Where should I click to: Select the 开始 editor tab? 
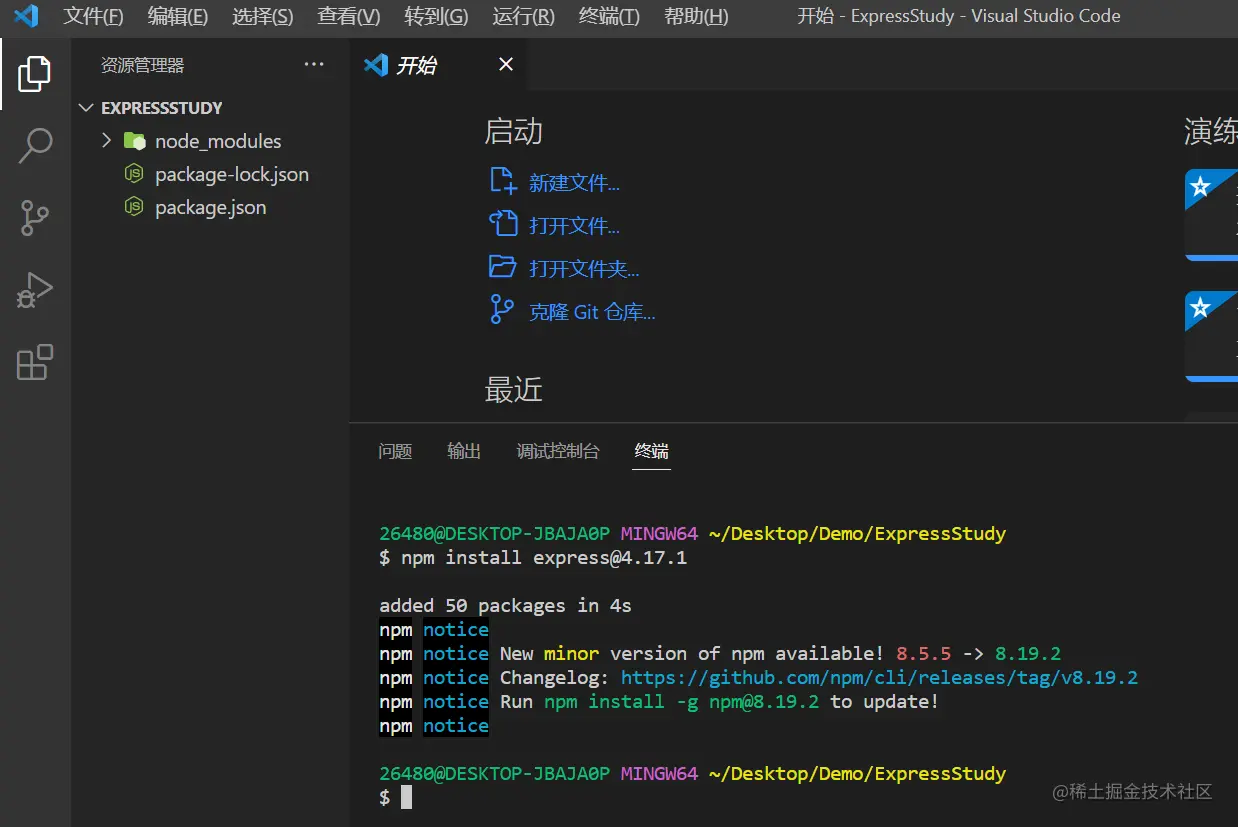438,65
